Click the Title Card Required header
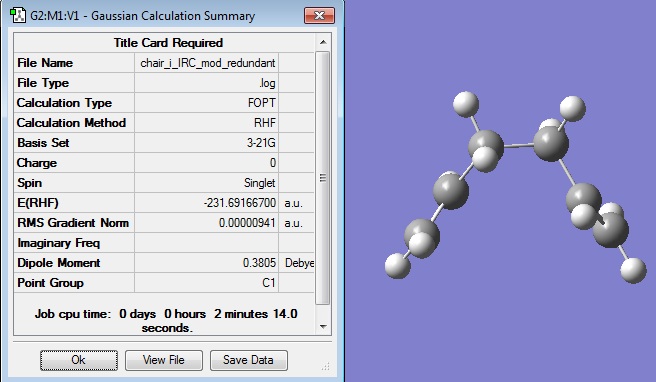Image resolution: width=656 pixels, height=382 pixels. point(168,43)
